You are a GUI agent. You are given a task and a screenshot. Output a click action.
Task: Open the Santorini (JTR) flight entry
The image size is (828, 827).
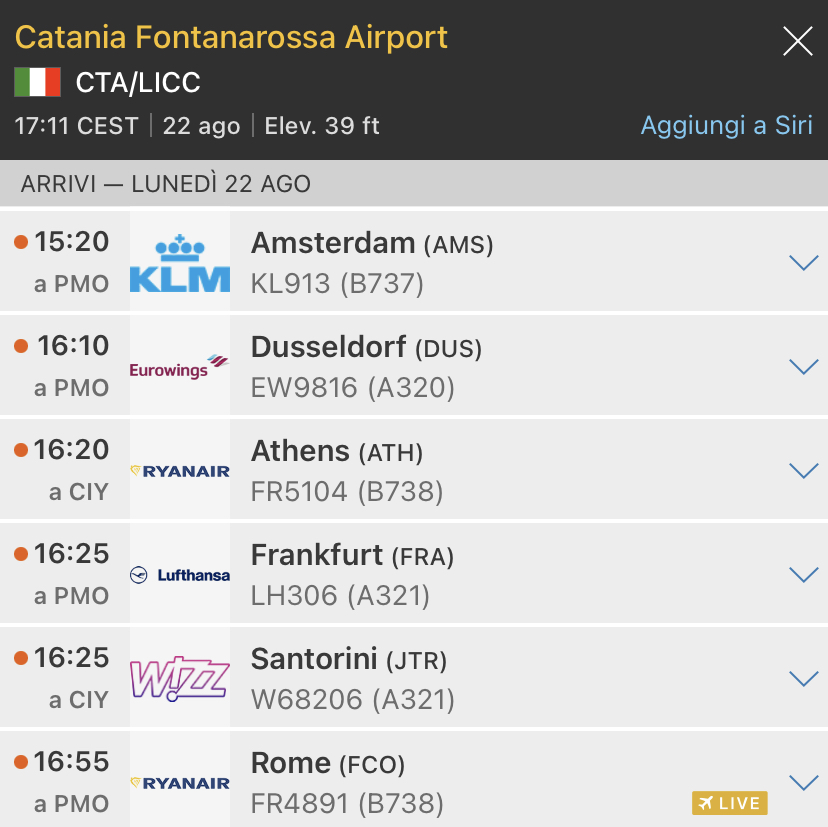point(348,660)
